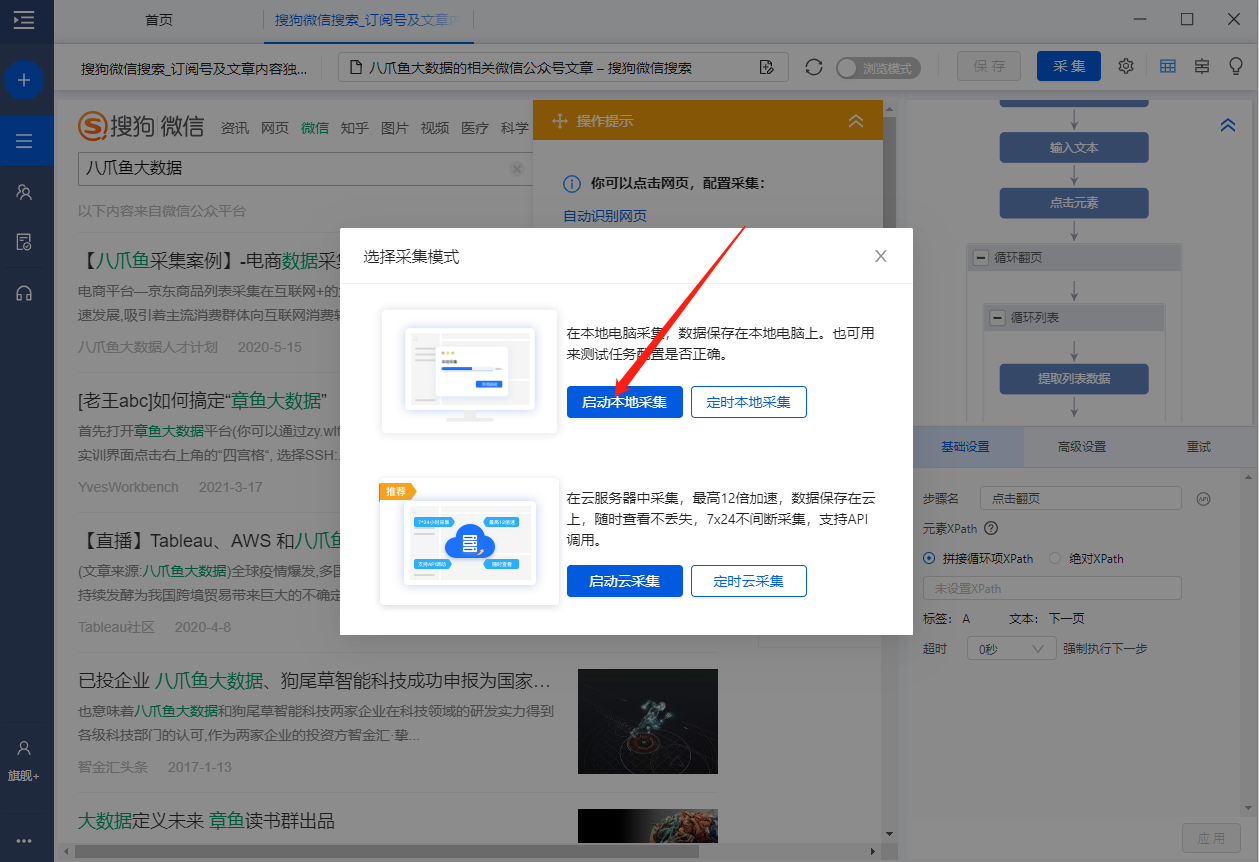This screenshot has height=862, width=1259.
Task: Close the 选择采集模式 dialog
Action: 881,256
